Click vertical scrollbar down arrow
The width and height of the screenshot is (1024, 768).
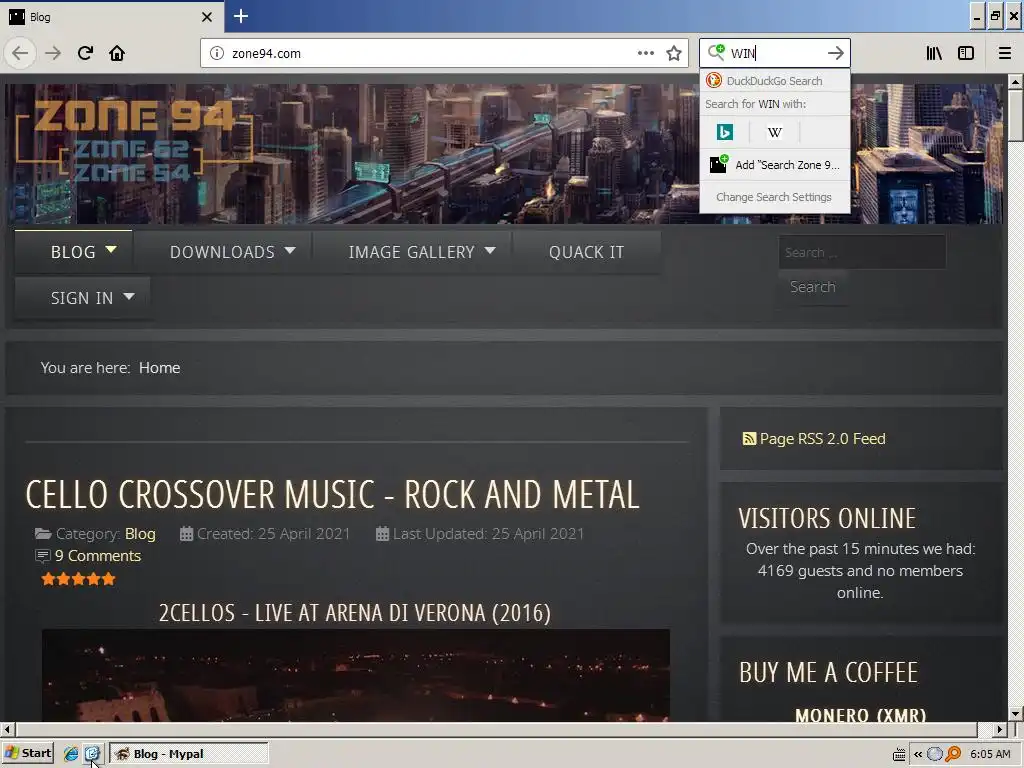(x=1015, y=714)
